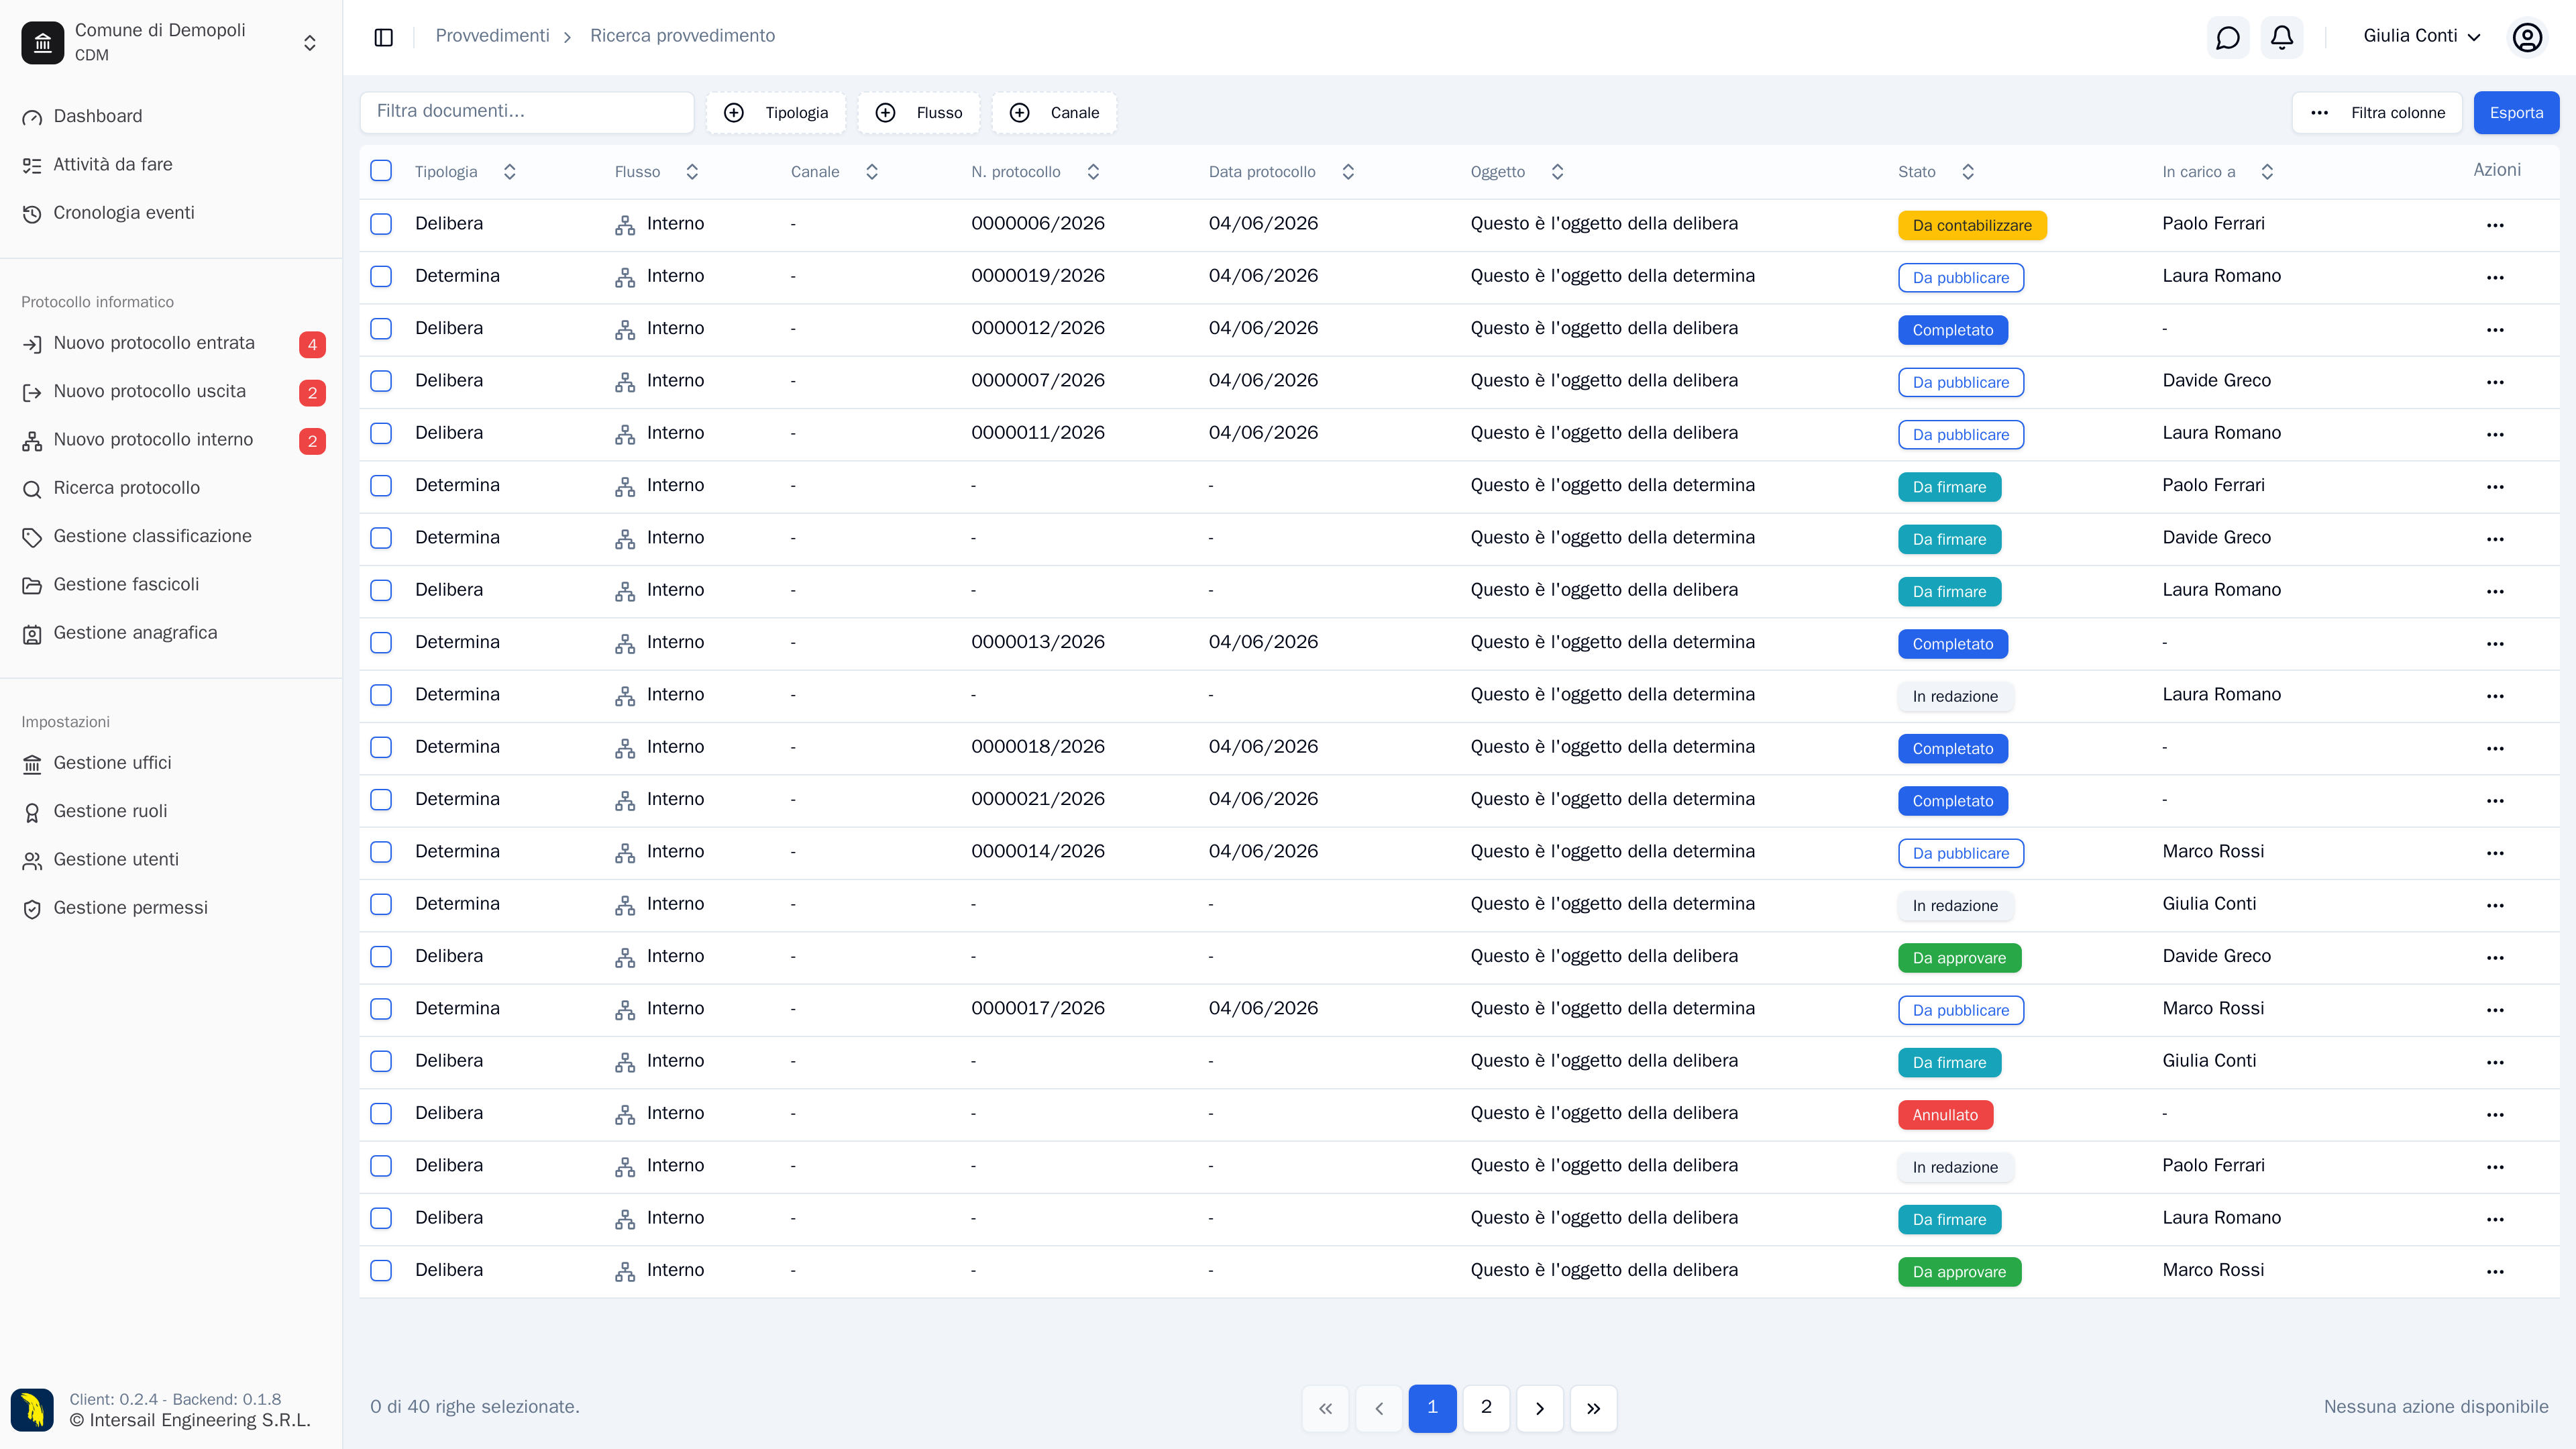Check the row with protocol 0000013/2026
The height and width of the screenshot is (1449, 2576).
[x=381, y=642]
